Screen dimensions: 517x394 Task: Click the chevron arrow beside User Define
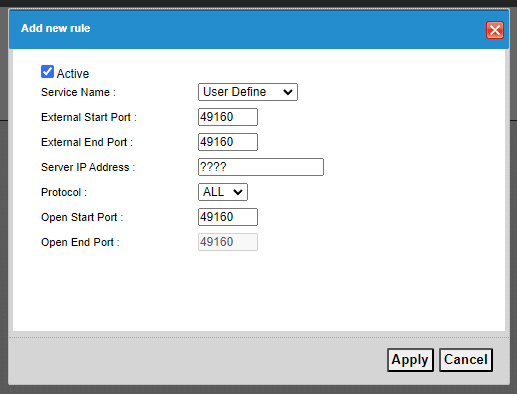[288, 92]
